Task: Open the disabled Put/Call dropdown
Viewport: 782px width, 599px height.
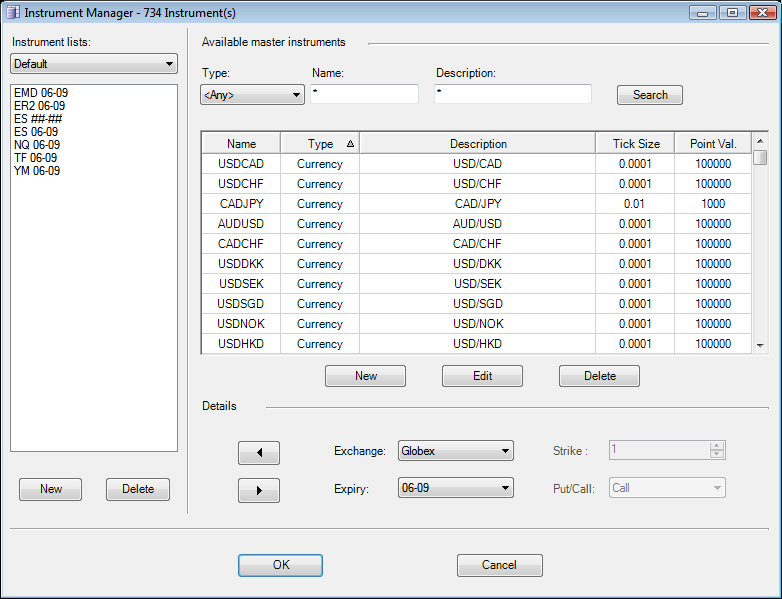Action: click(667, 488)
